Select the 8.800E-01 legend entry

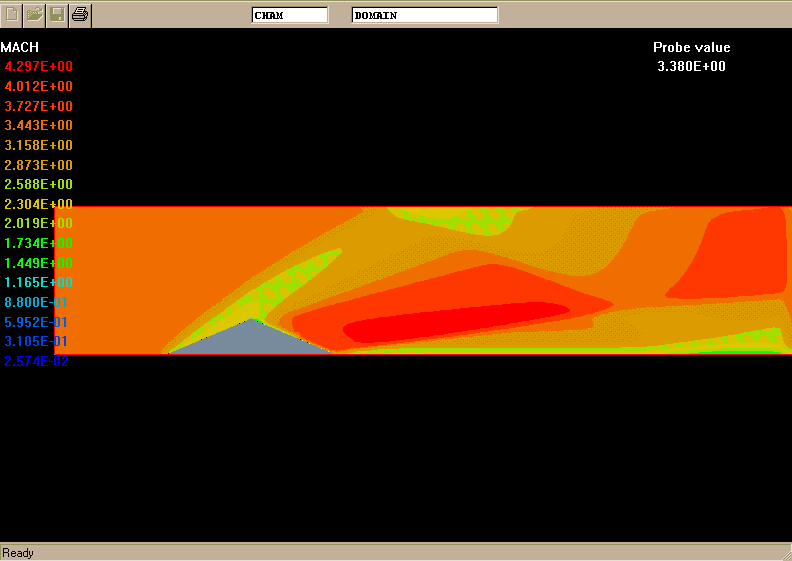tap(38, 302)
